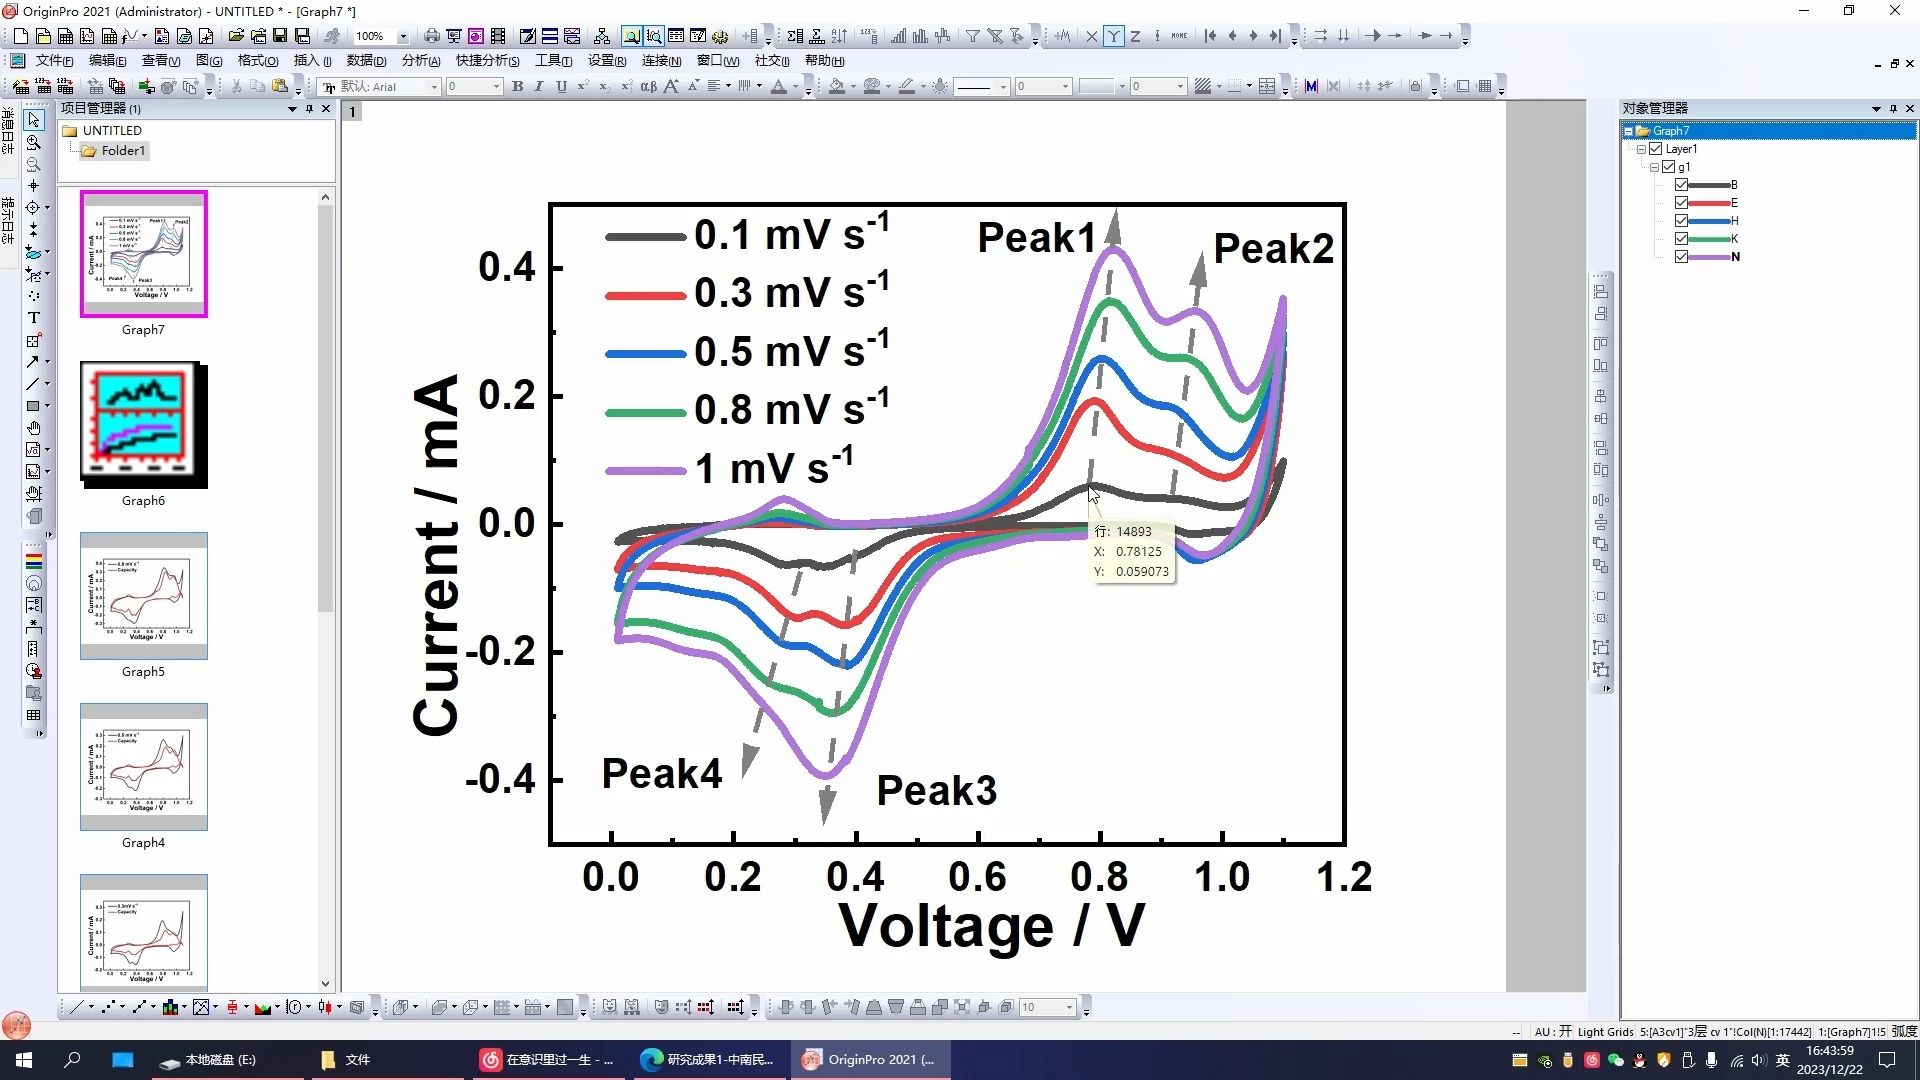The height and width of the screenshot is (1080, 1920).
Task: Create a new project with toolbar icon
Action: coord(20,36)
